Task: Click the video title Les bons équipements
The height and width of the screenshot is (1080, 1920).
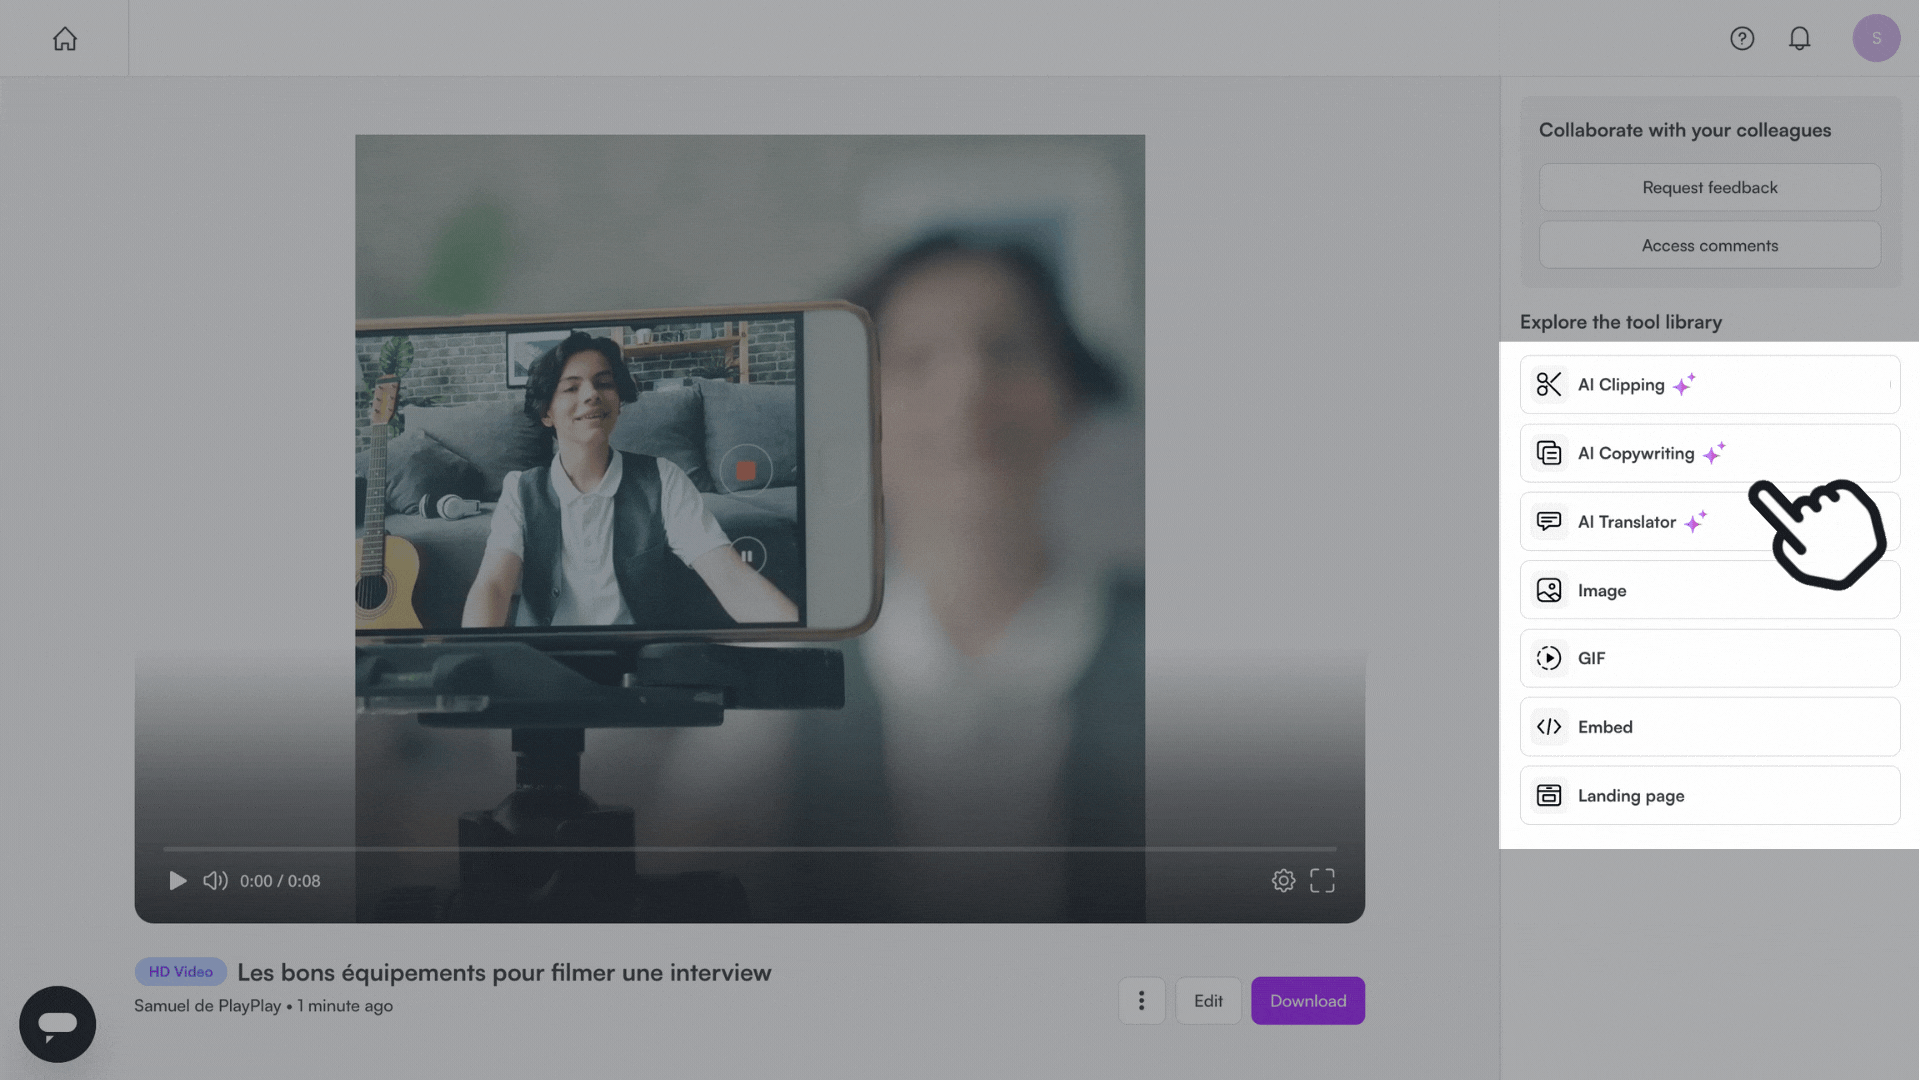Action: (504, 972)
